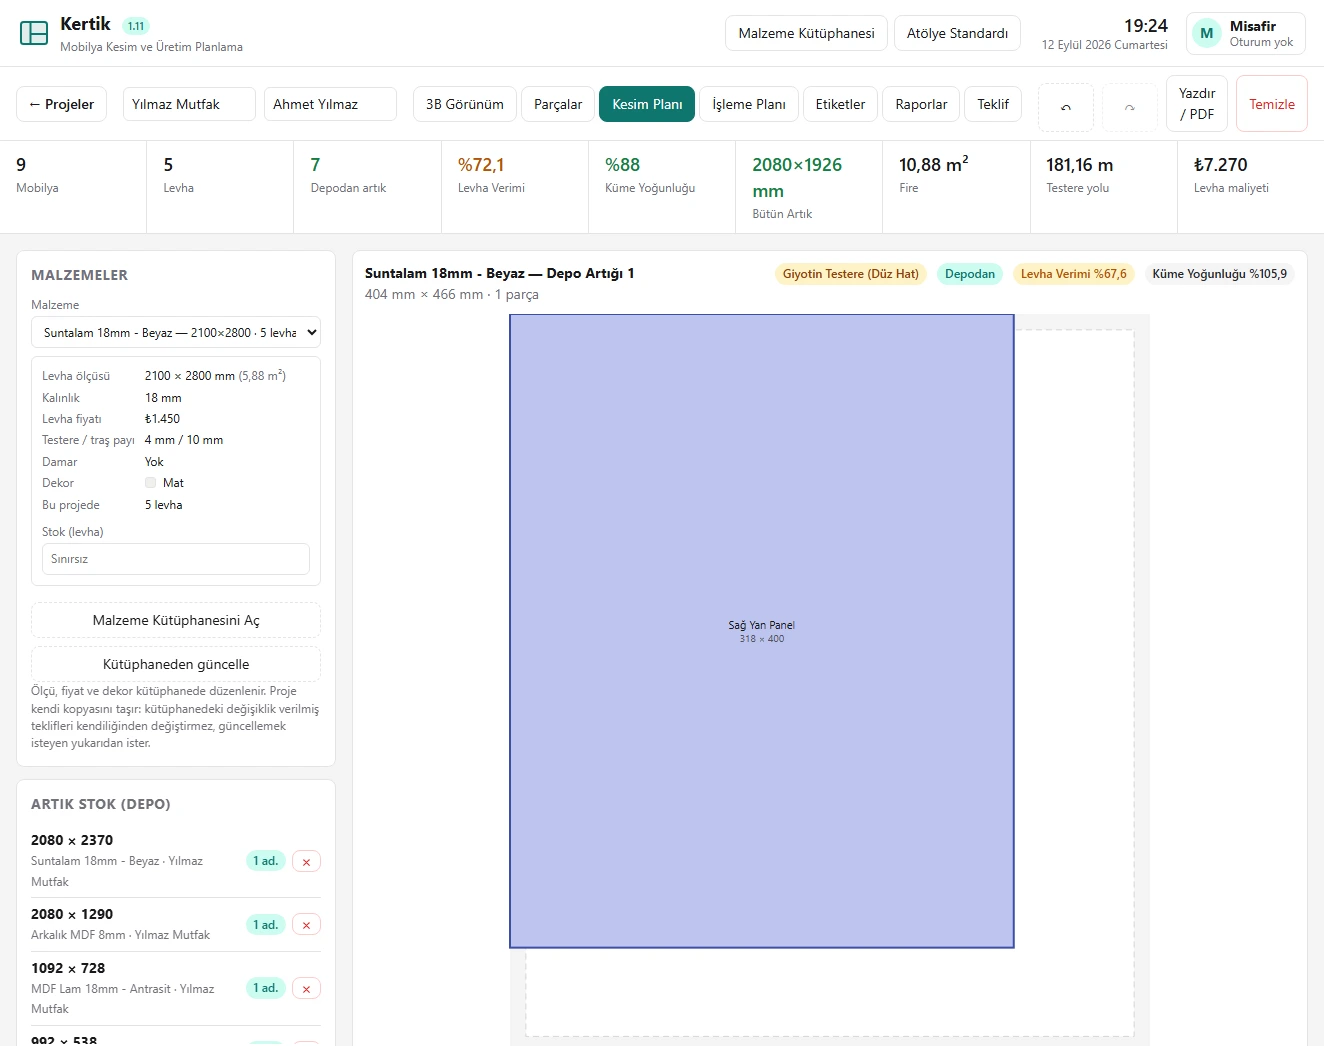The width and height of the screenshot is (1324, 1046).
Task: Click the 181,16 m Testere yolu stat
Action: click(1103, 187)
